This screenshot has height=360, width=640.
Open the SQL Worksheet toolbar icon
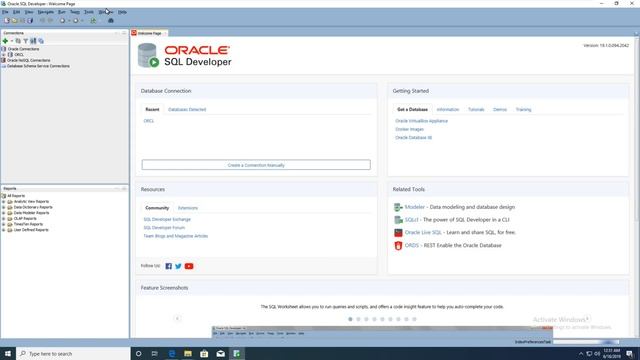93,20
